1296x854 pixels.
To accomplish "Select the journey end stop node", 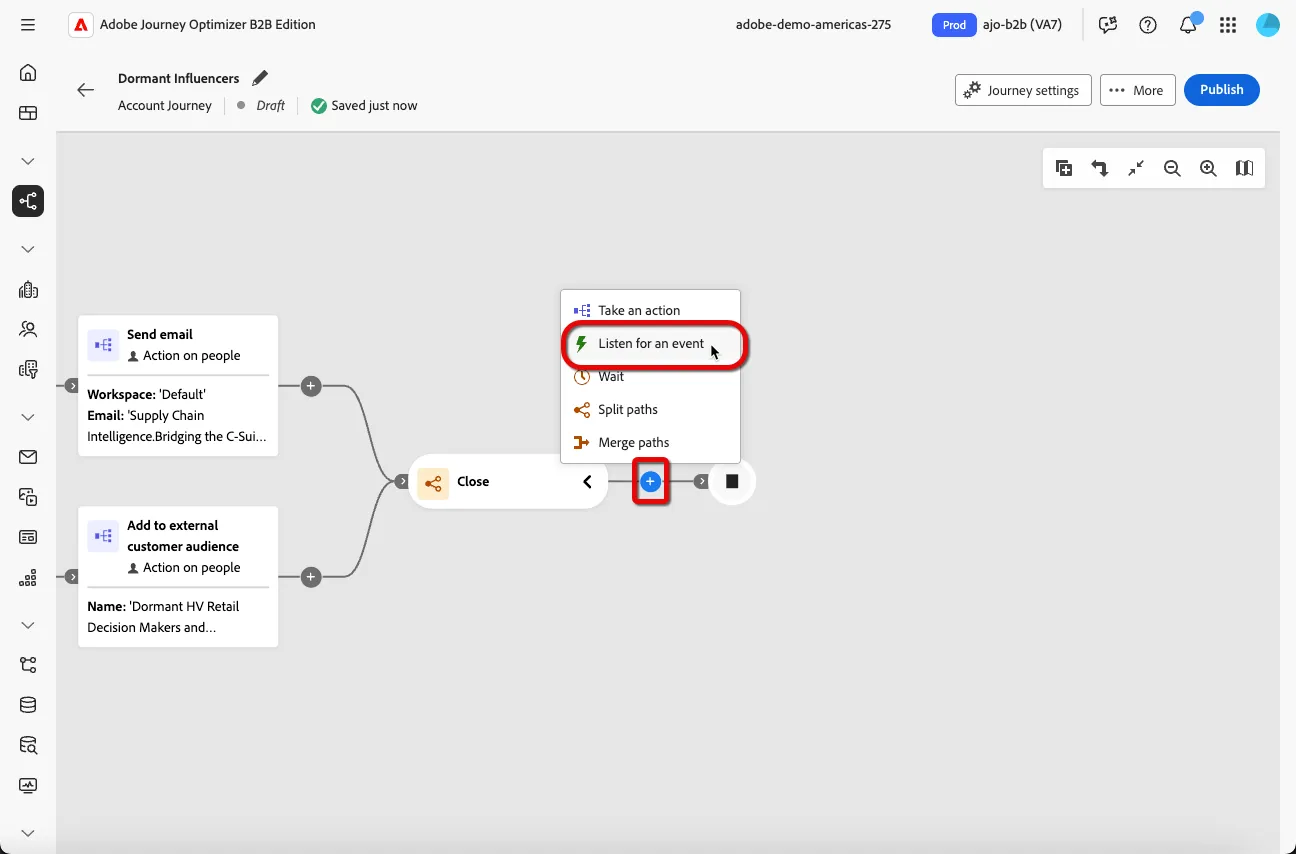I will click(732, 482).
